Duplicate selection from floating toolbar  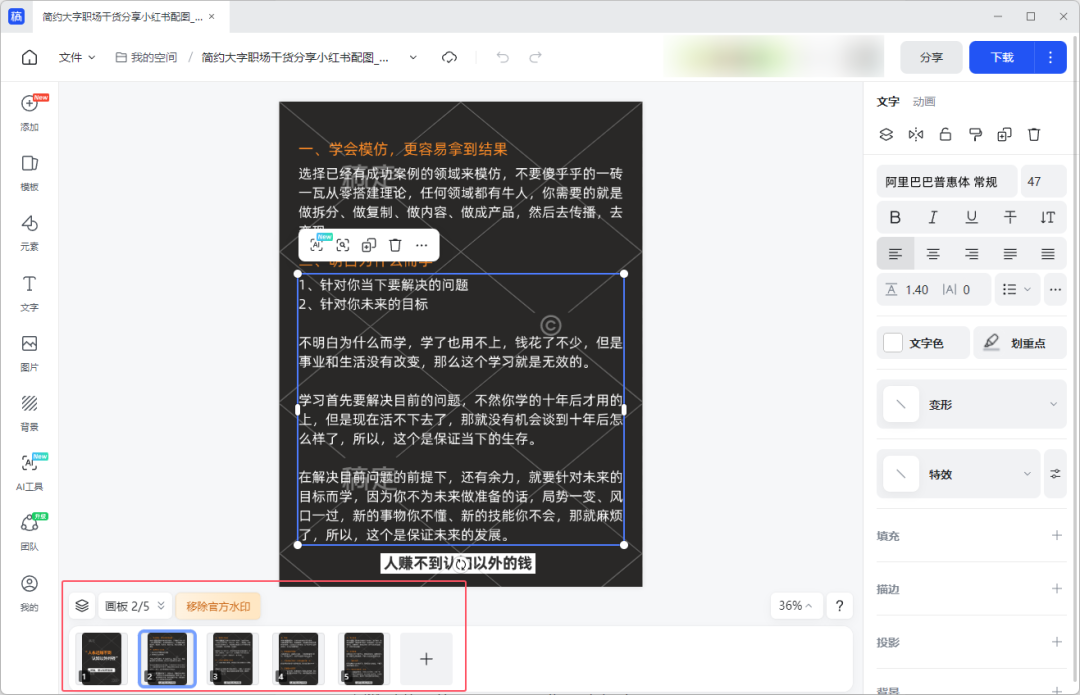[x=368, y=245]
